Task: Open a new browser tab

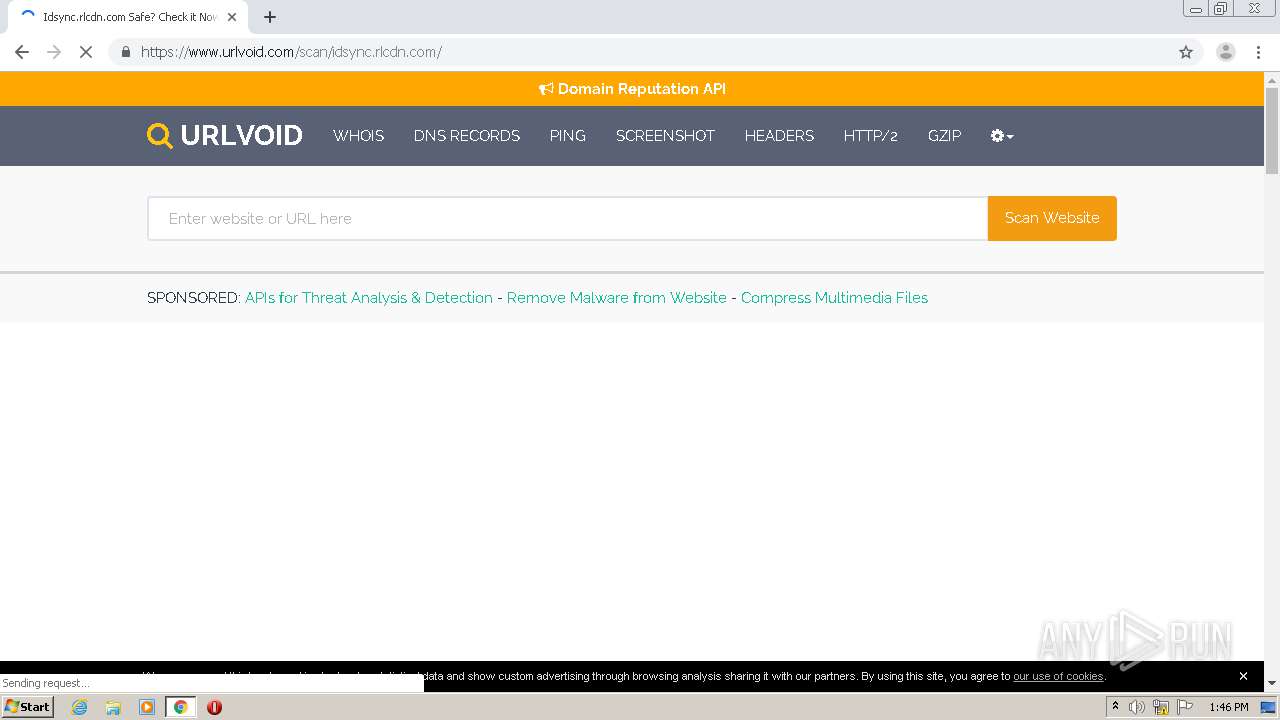Action: pos(270,17)
